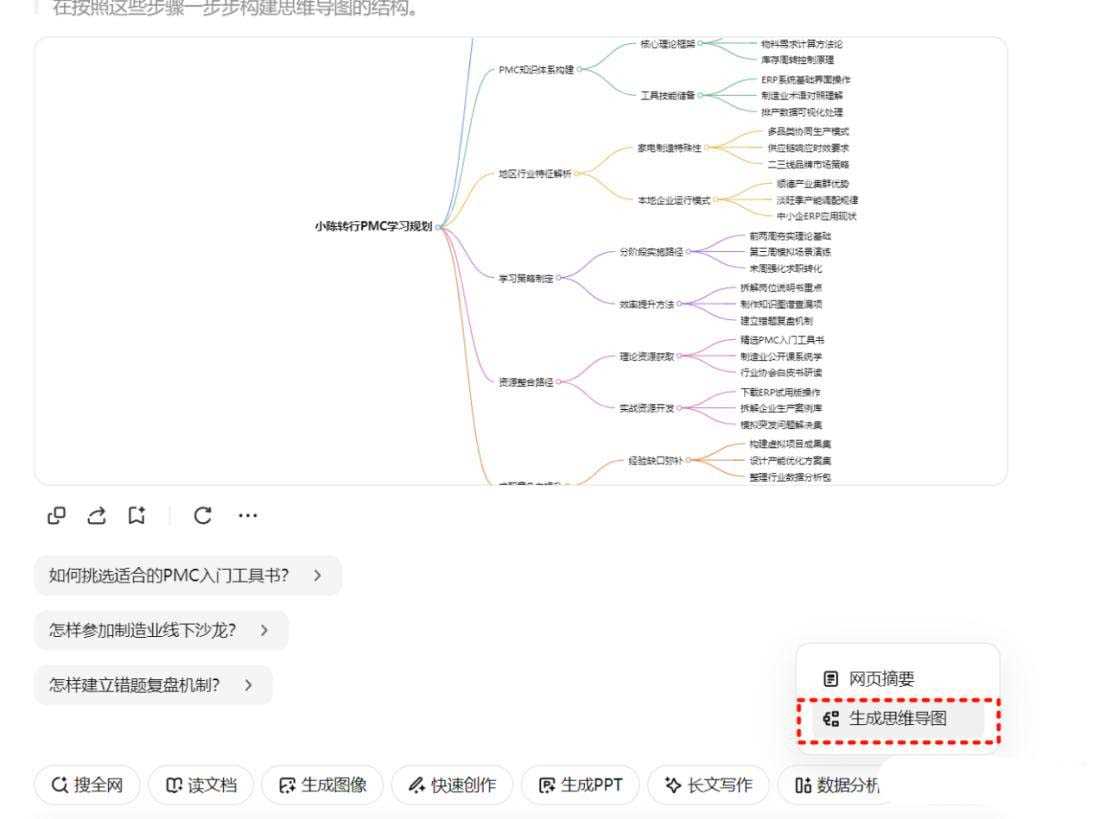Click the leaf node 精选PMC入门工具书
The width and height of the screenshot is (1106, 819).
coord(782,340)
